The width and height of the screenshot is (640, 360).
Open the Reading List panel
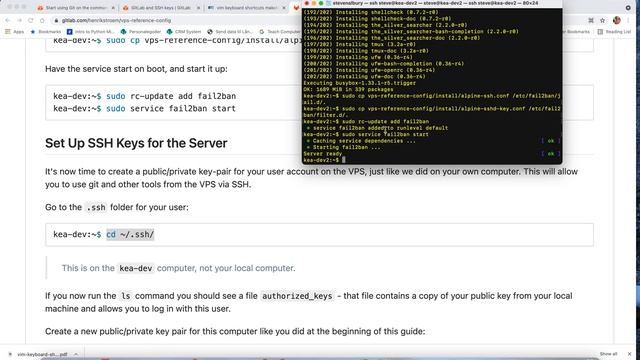614,31
